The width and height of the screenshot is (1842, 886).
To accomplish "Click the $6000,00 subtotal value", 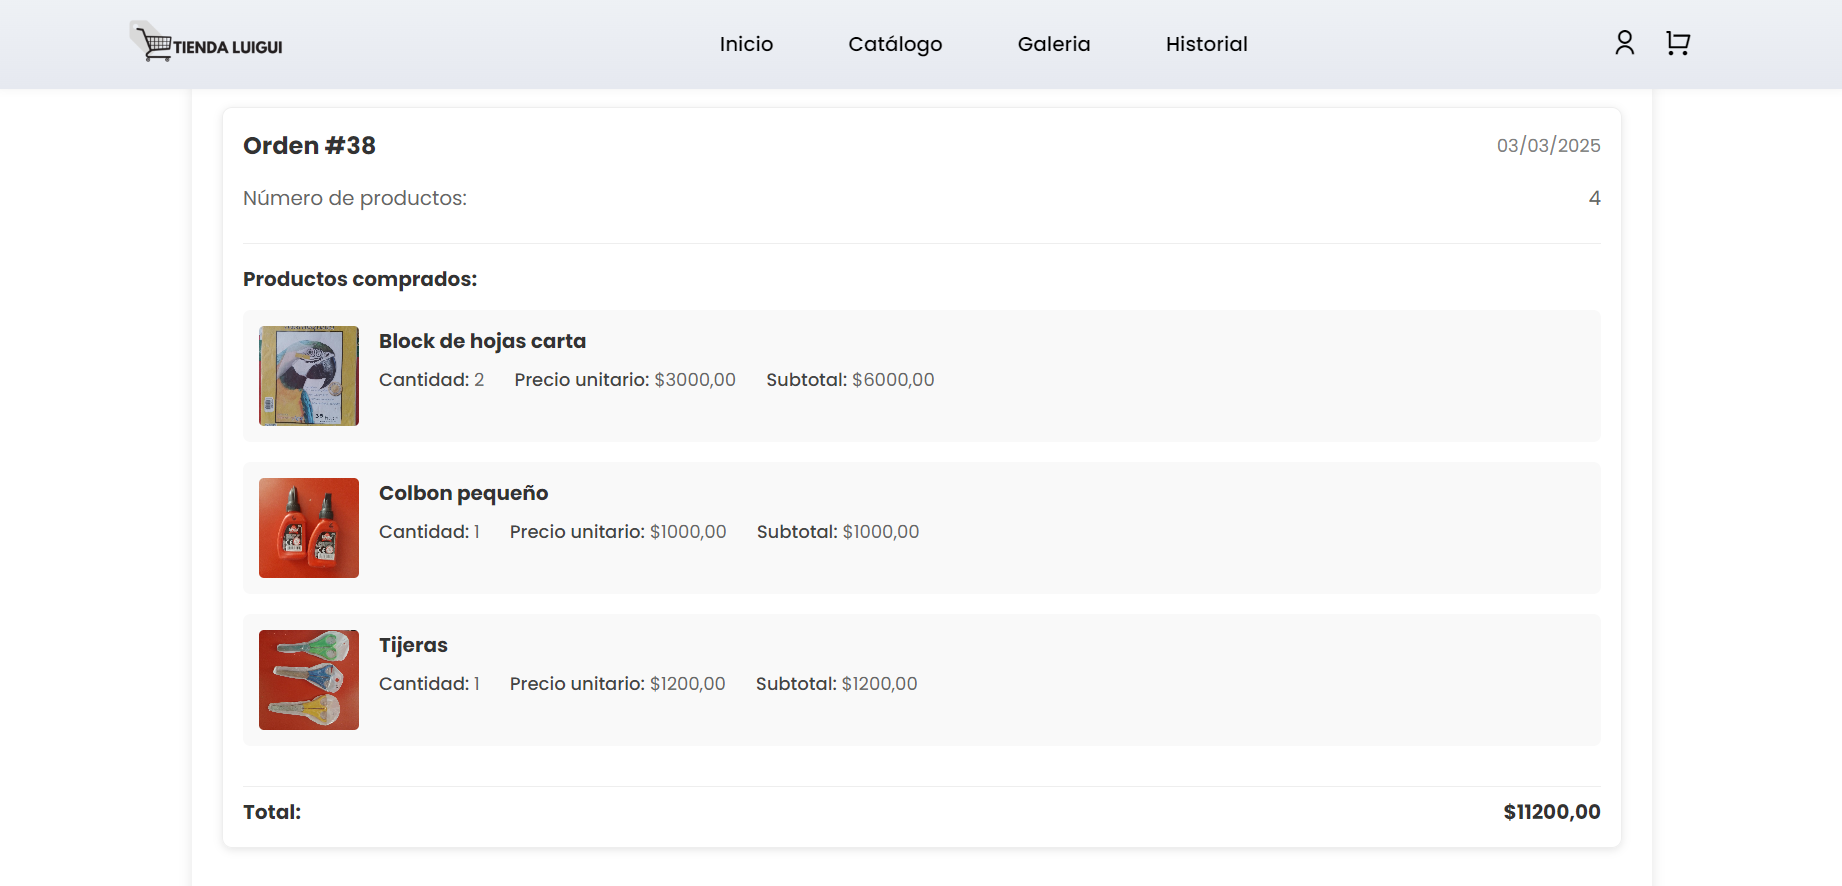I will pyautogui.click(x=893, y=380).
